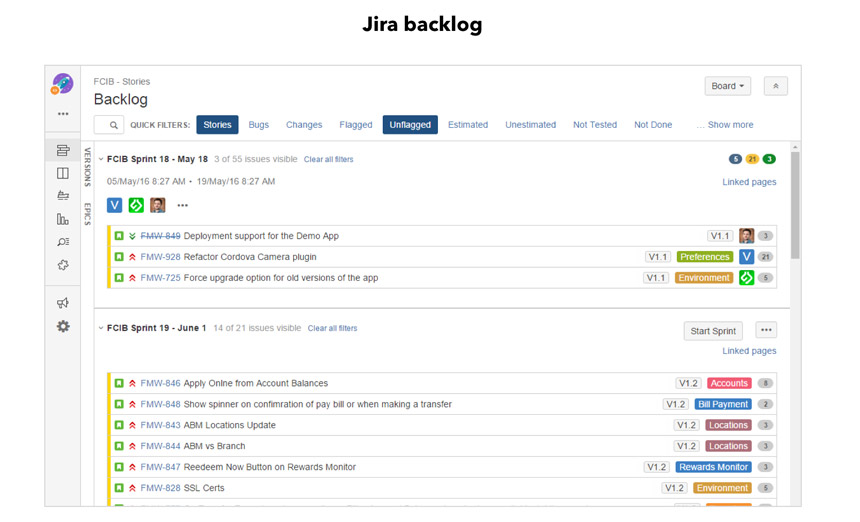Screen dimensions: 860x522
Task: Click the story type icon of FMW-849
Action: click(119, 236)
